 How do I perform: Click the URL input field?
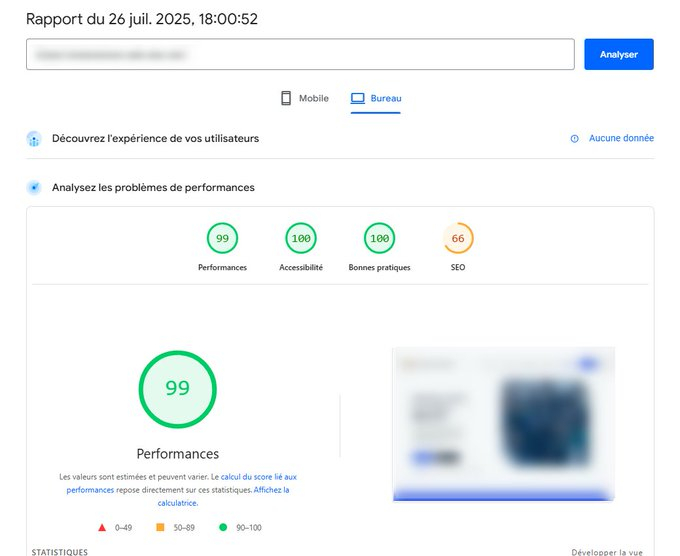[300, 54]
